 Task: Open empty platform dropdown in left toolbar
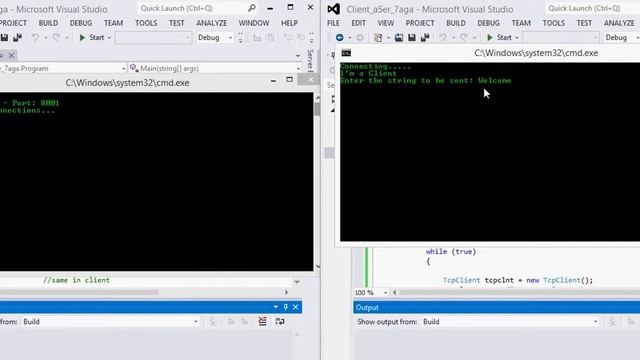[x=153, y=38]
